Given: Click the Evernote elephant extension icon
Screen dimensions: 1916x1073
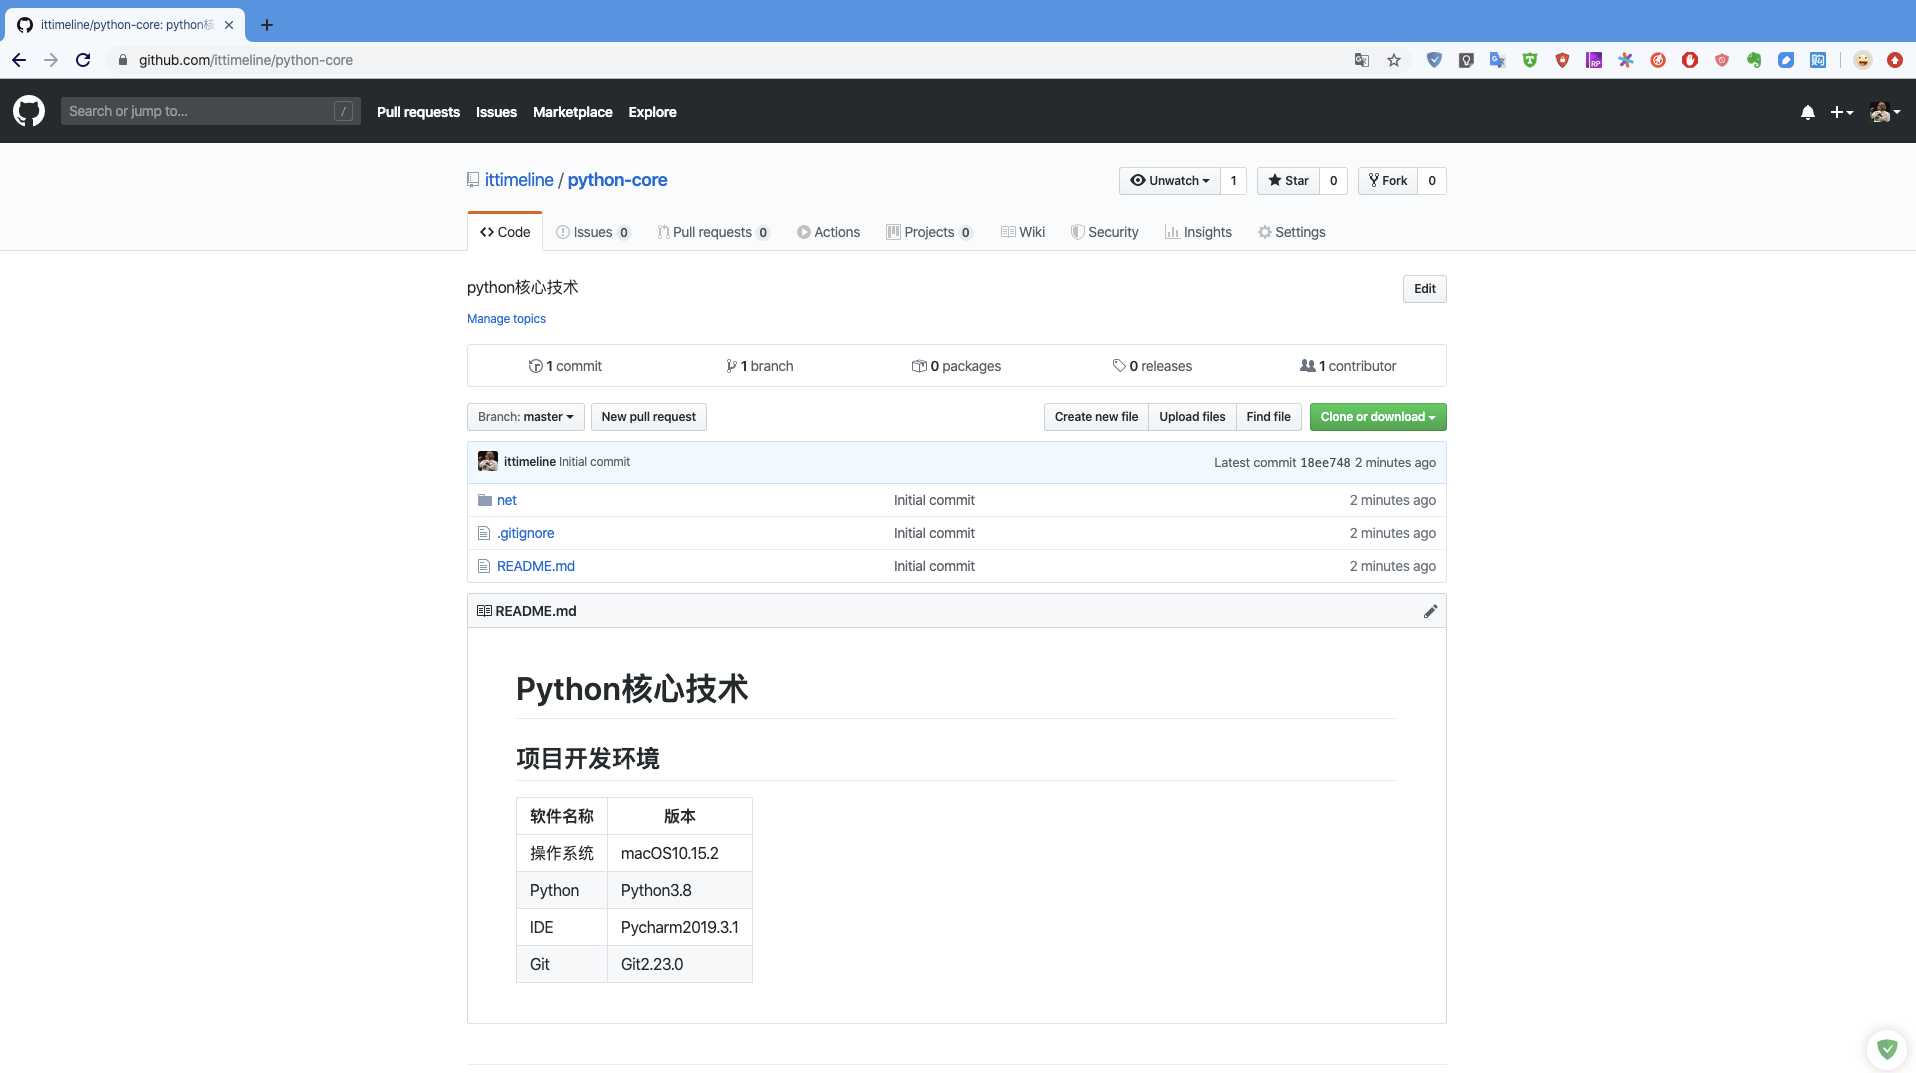Looking at the screenshot, I should (x=1754, y=60).
